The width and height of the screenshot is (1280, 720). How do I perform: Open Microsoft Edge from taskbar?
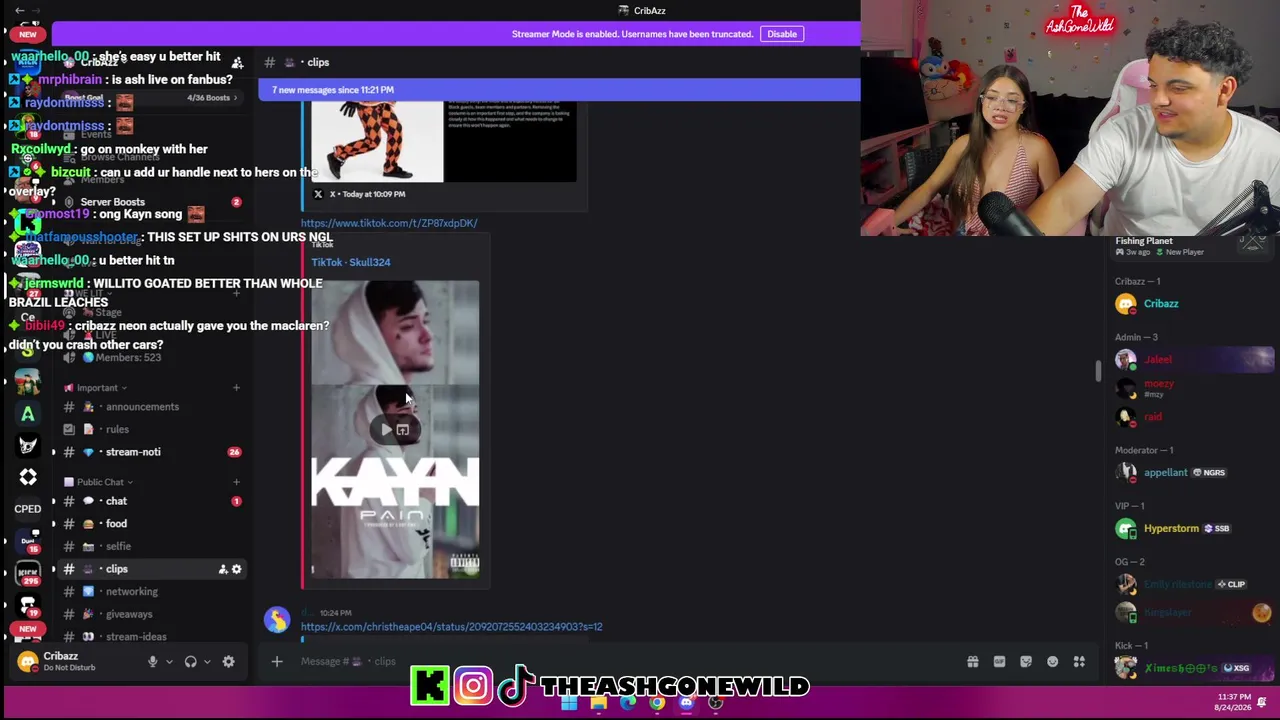pyautogui.click(x=627, y=703)
